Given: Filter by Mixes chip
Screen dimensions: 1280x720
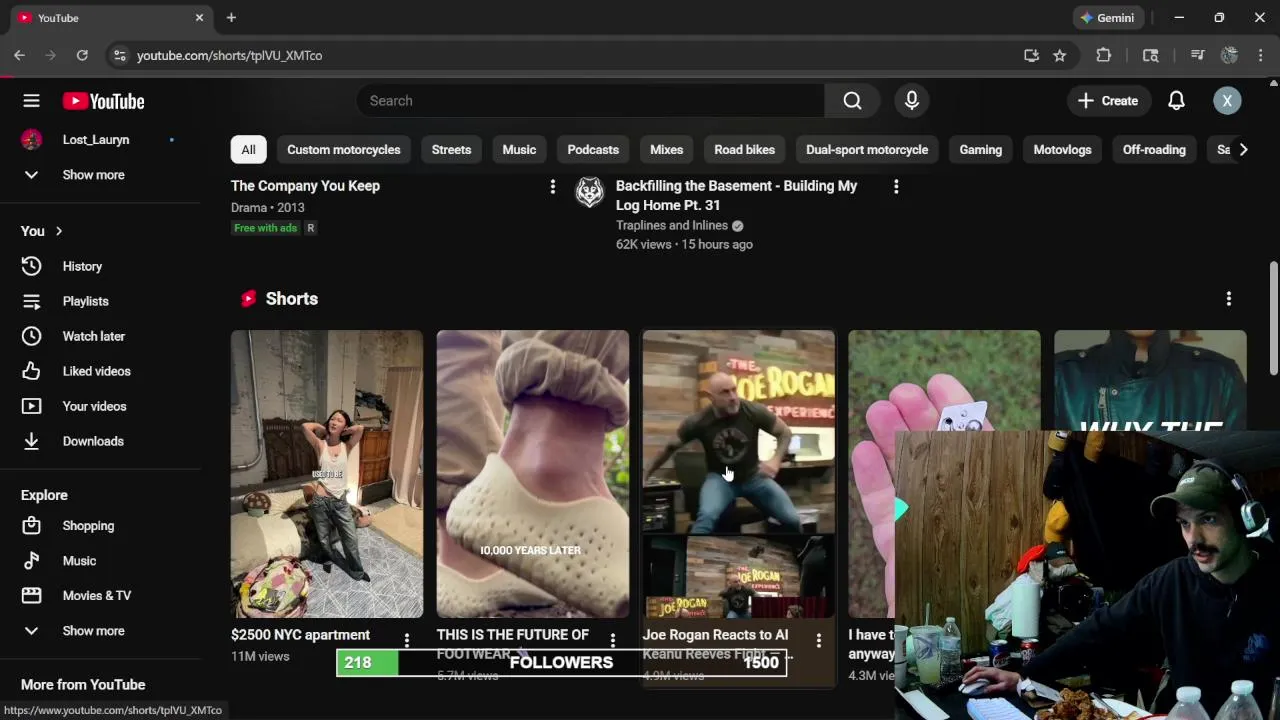Looking at the screenshot, I should [x=666, y=150].
